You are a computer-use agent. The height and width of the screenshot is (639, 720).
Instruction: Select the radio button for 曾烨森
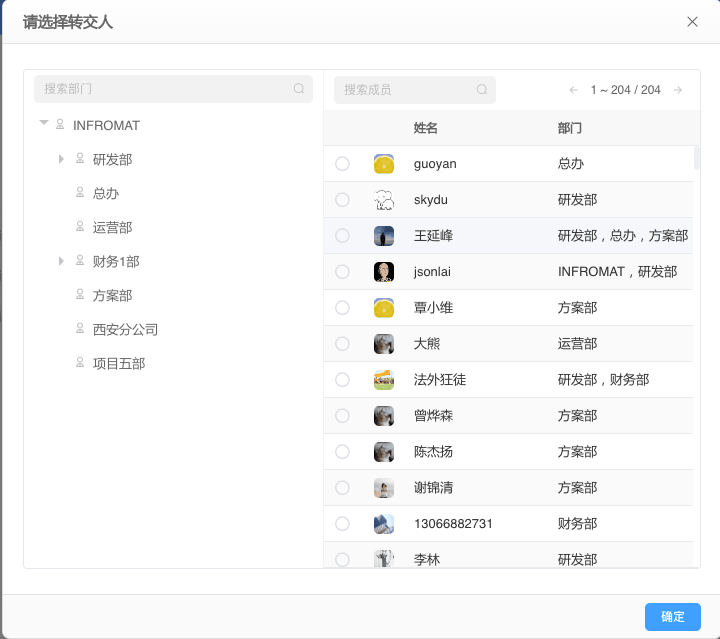[342, 416]
